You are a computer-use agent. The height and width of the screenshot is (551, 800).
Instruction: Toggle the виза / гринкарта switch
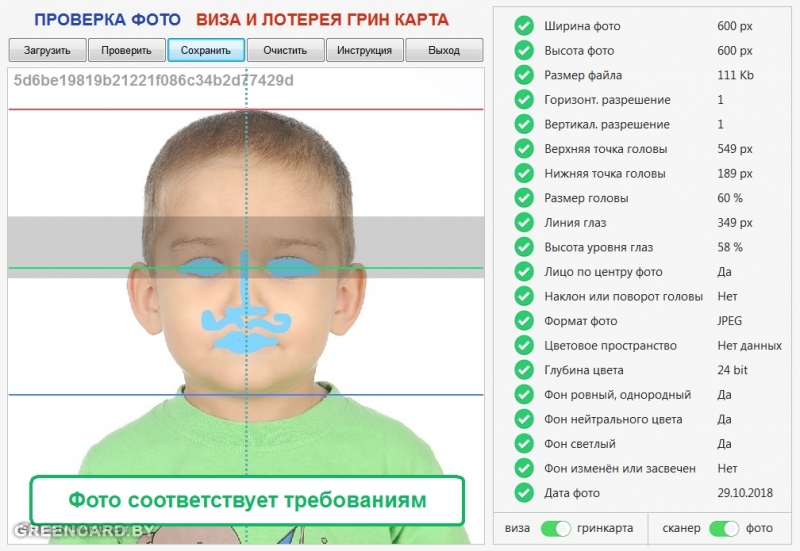[x=556, y=529]
